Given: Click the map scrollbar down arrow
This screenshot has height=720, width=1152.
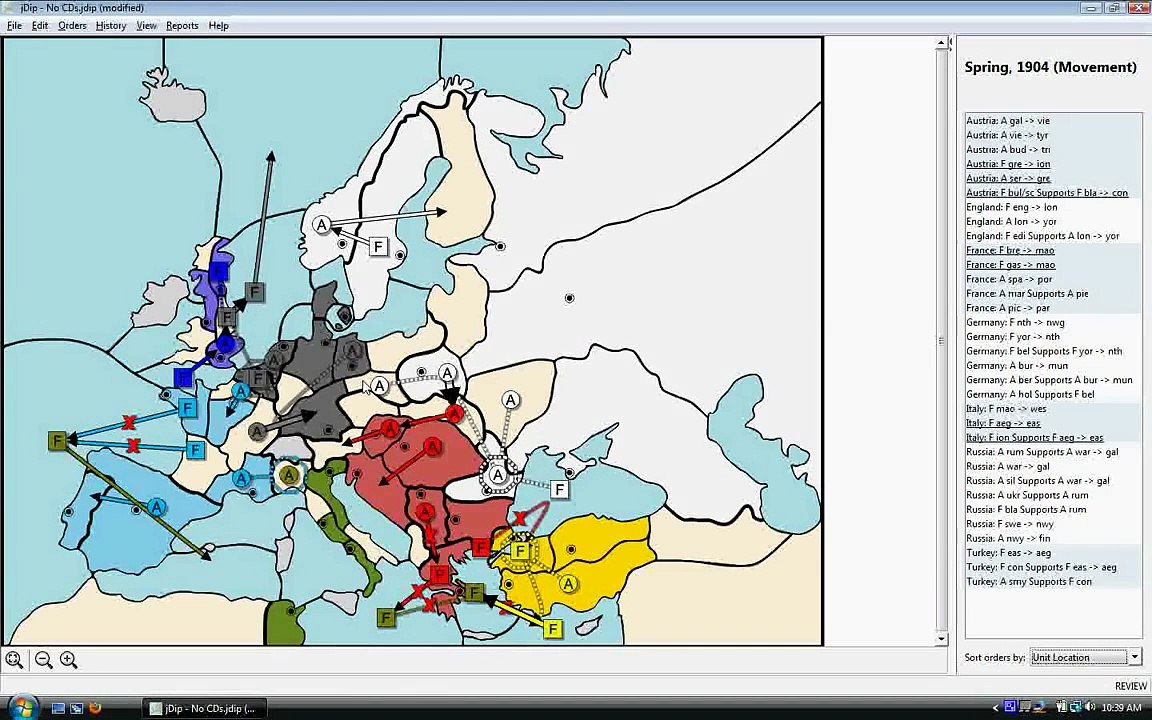Looking at the screenshot, I should point(943,638).
